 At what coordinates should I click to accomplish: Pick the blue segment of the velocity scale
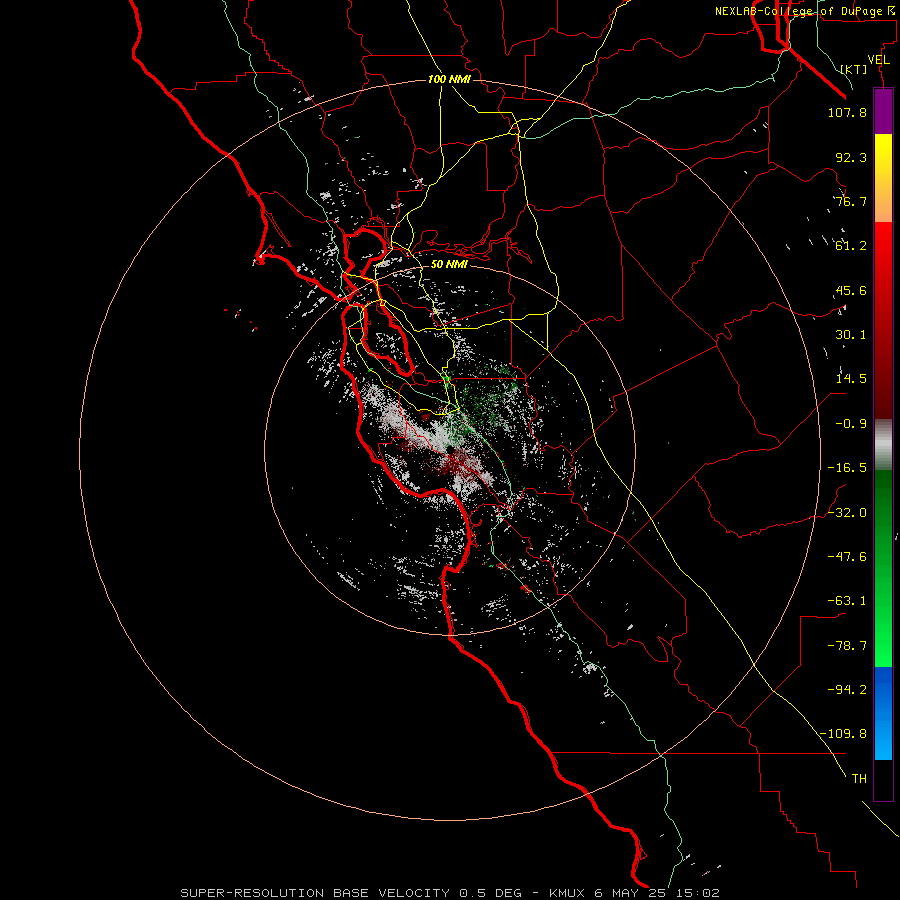click(x=883, y=713)
